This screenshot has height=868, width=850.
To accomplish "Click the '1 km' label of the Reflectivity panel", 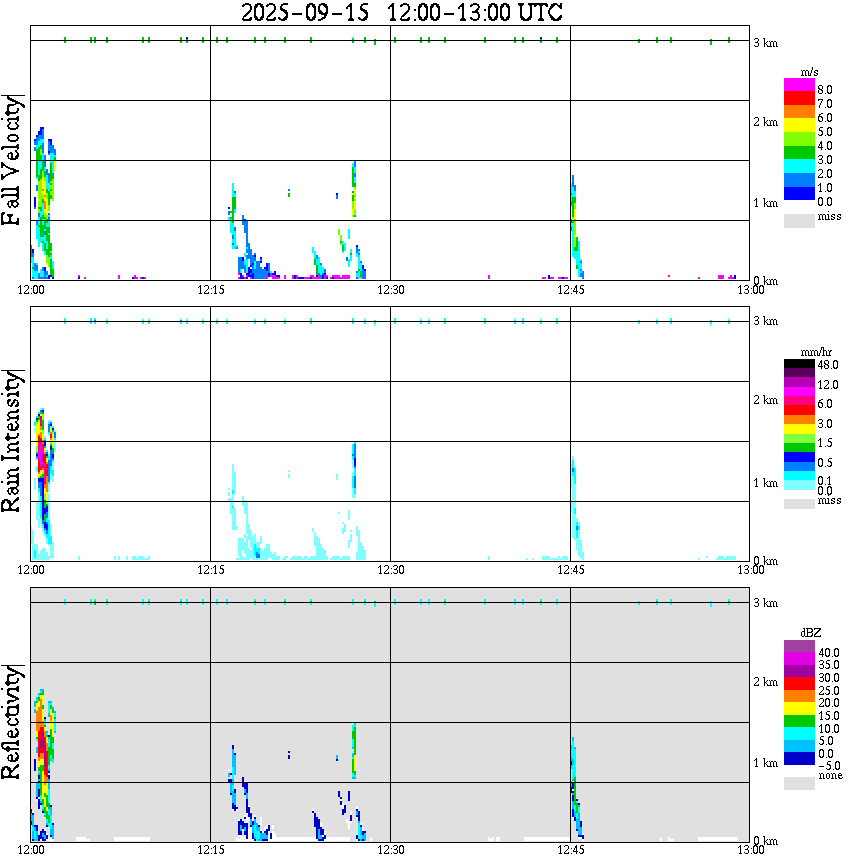I will click(x=765, y=763).
